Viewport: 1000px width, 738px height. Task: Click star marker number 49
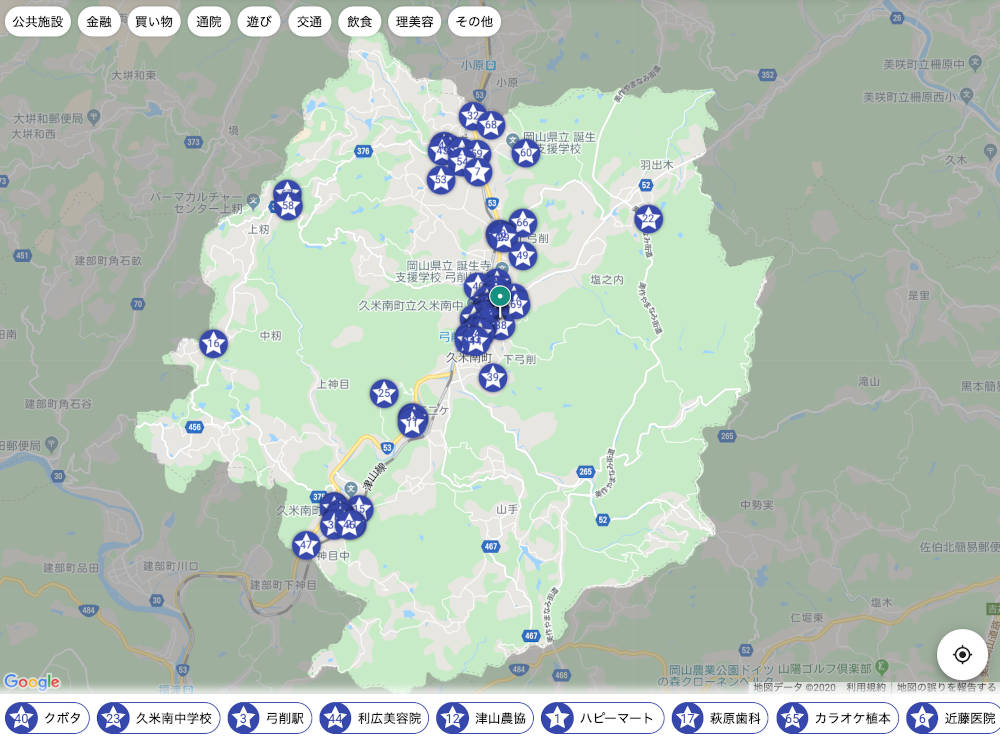tap(522, 256)
